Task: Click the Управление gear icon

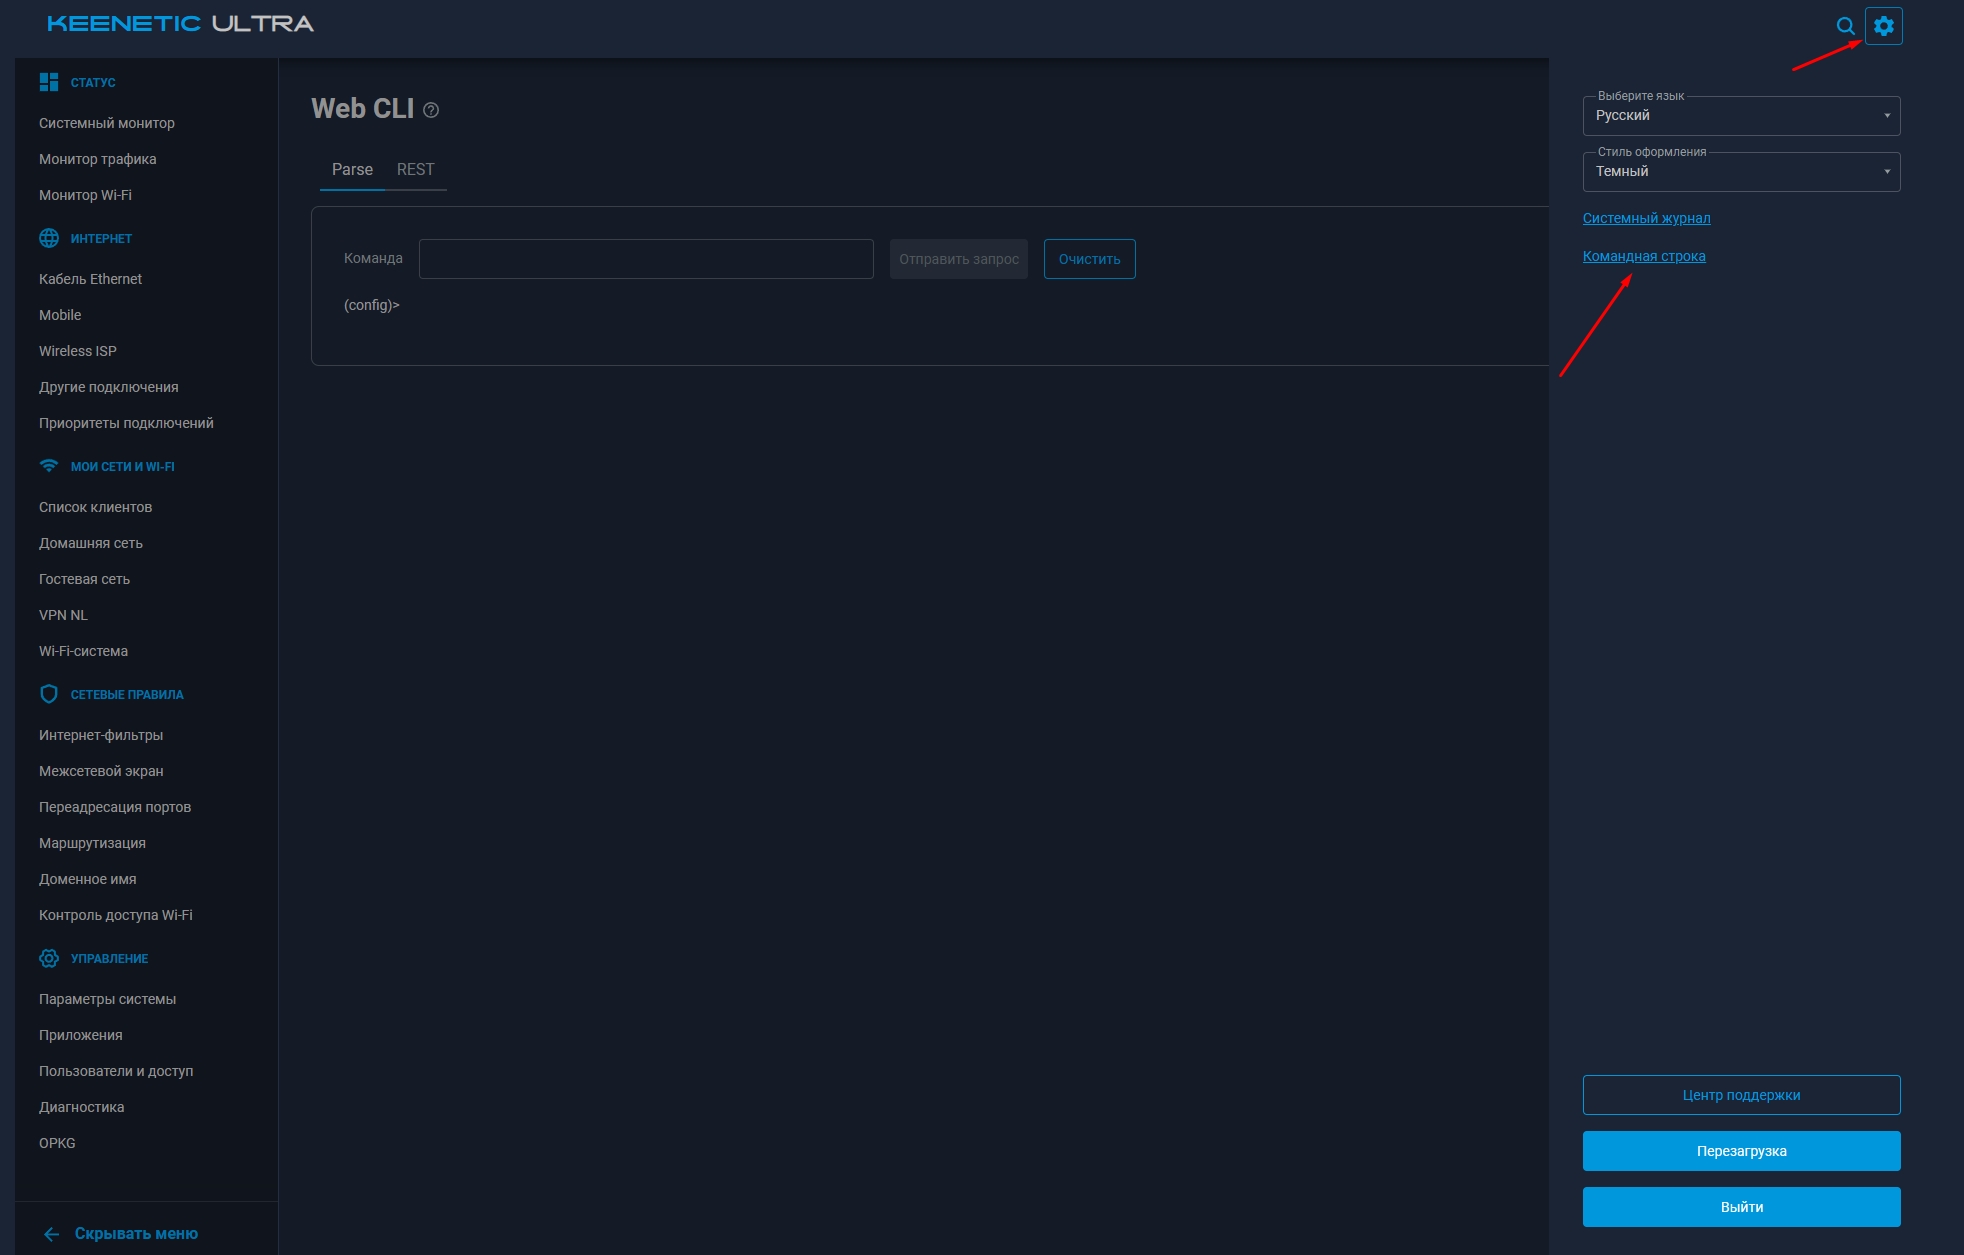Action: click(x=48, y=958)
